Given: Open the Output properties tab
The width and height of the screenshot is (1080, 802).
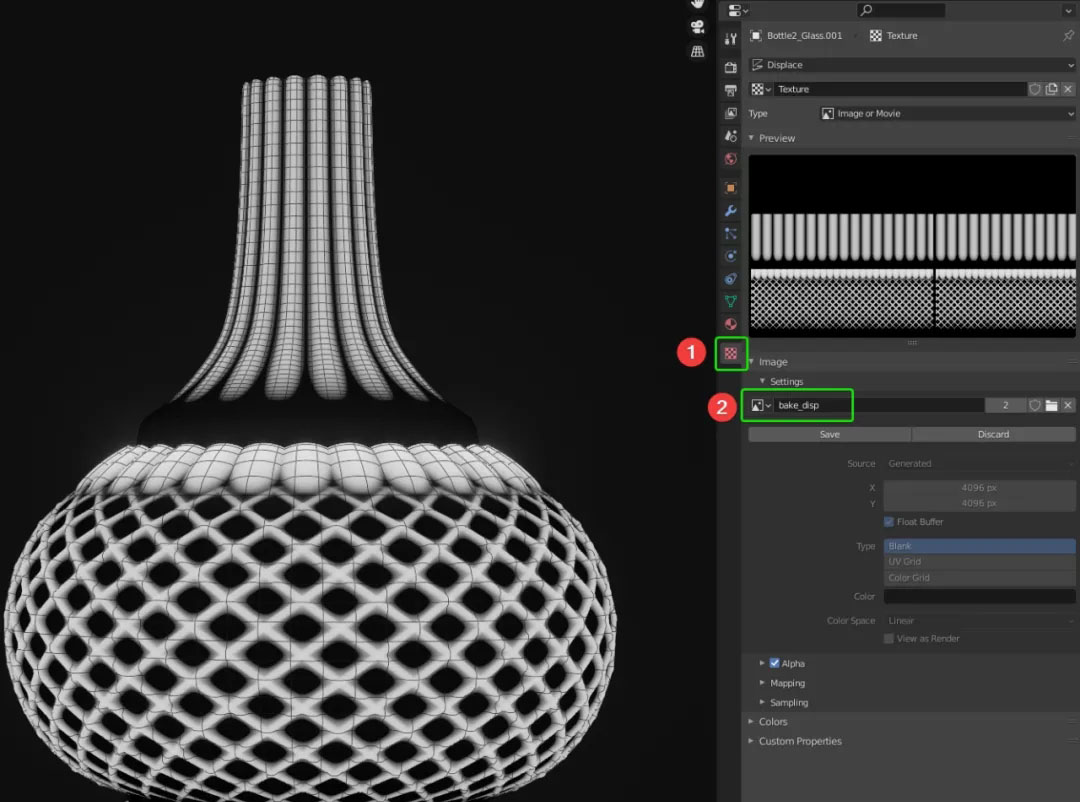Looking at the screenshot, I should [731, 90].
